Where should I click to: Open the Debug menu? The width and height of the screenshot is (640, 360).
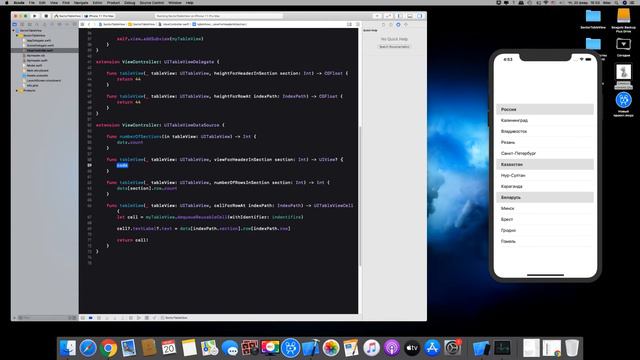tap(129, 2)
